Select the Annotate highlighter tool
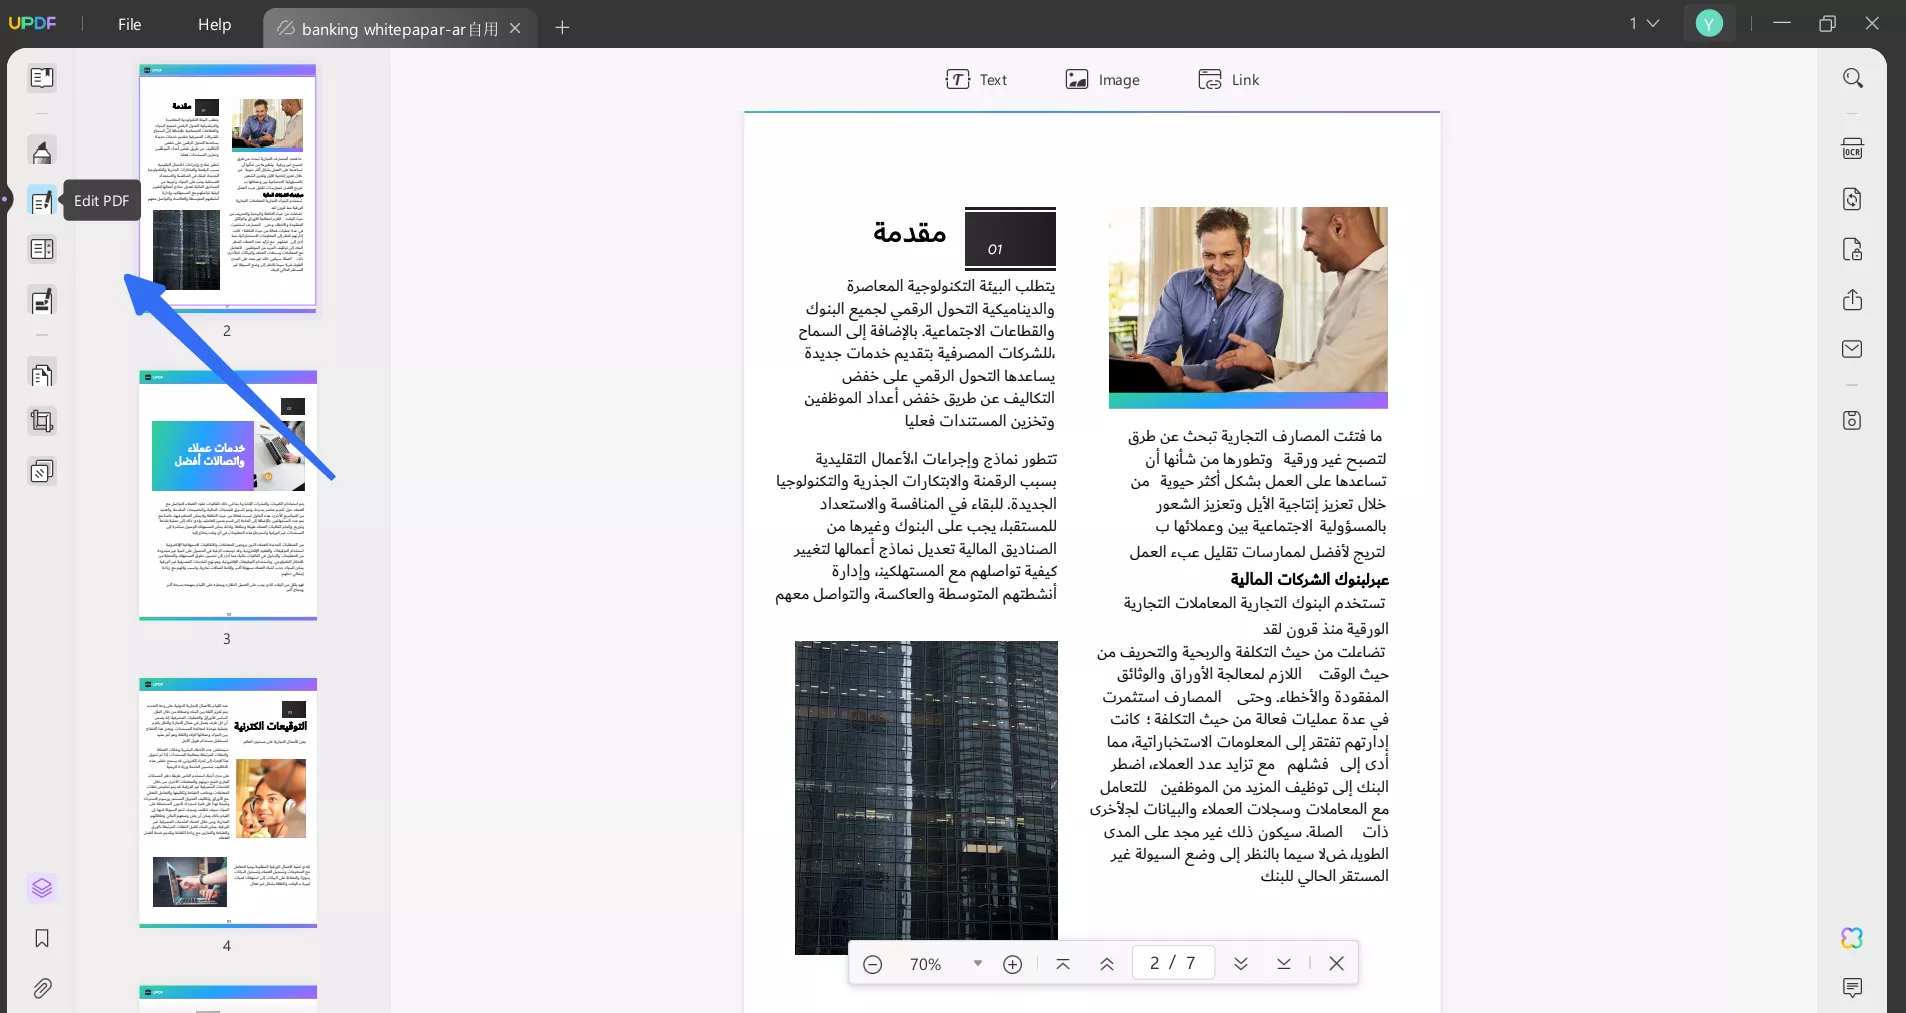Screen dimensions: 1906x1013 coord(42,151)
